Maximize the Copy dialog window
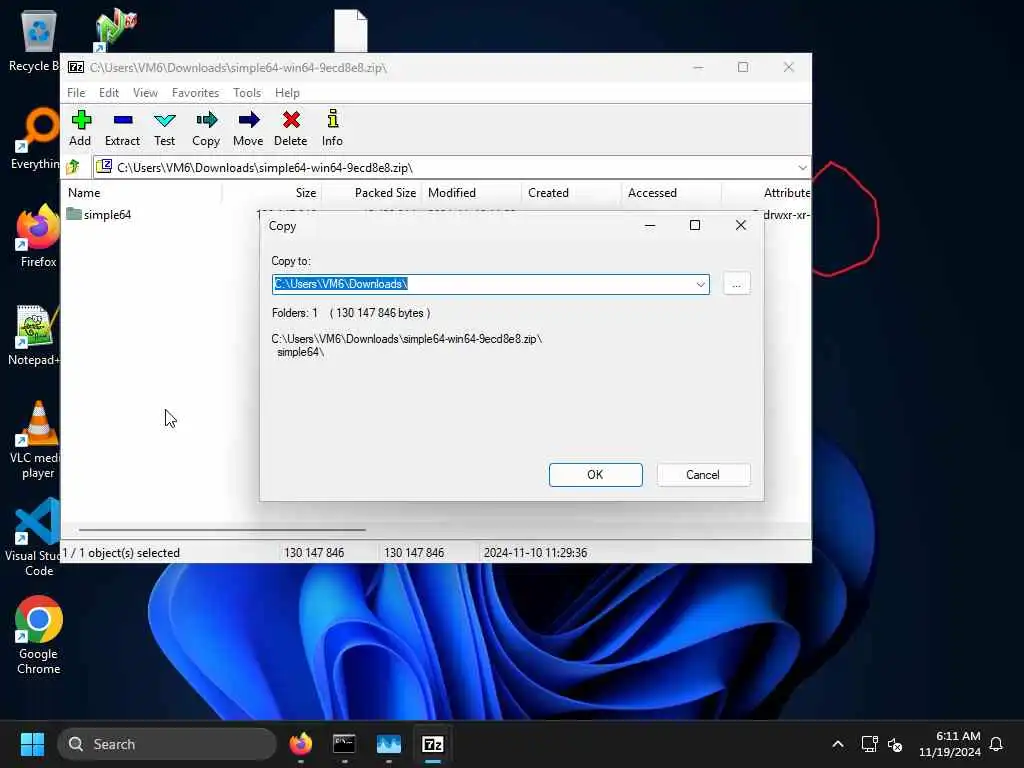 695,225
